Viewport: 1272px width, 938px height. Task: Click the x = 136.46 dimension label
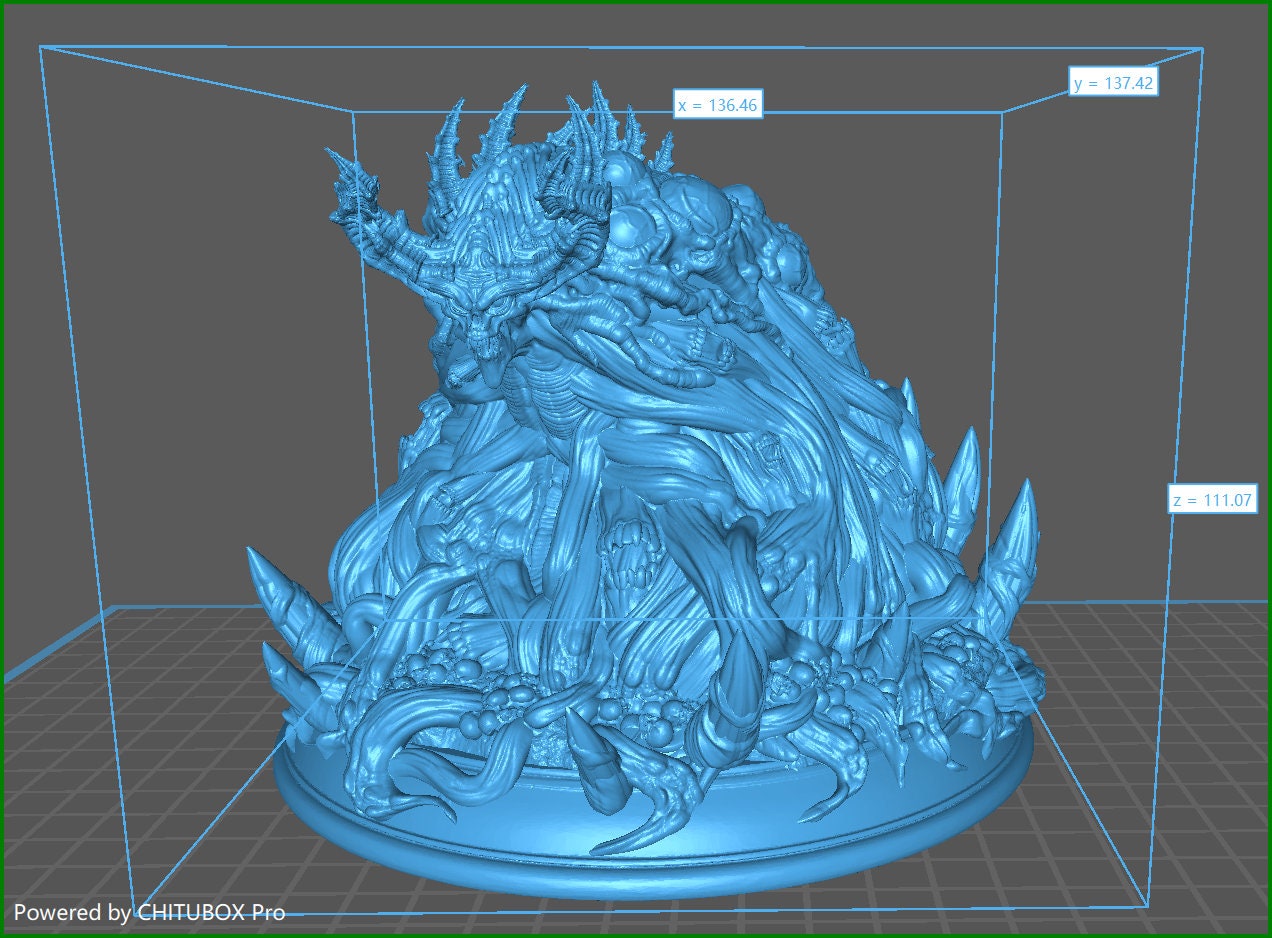(718, 104)
